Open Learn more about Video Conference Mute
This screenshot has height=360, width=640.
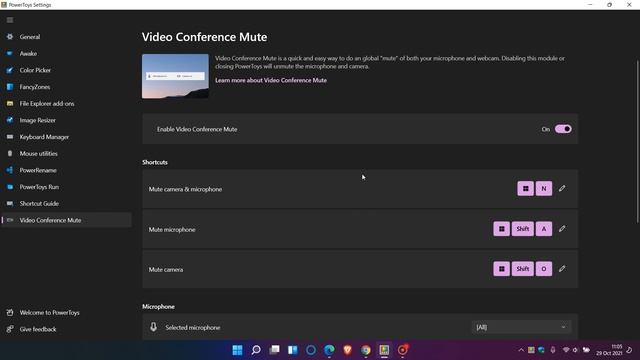click(x=271, y=80)
